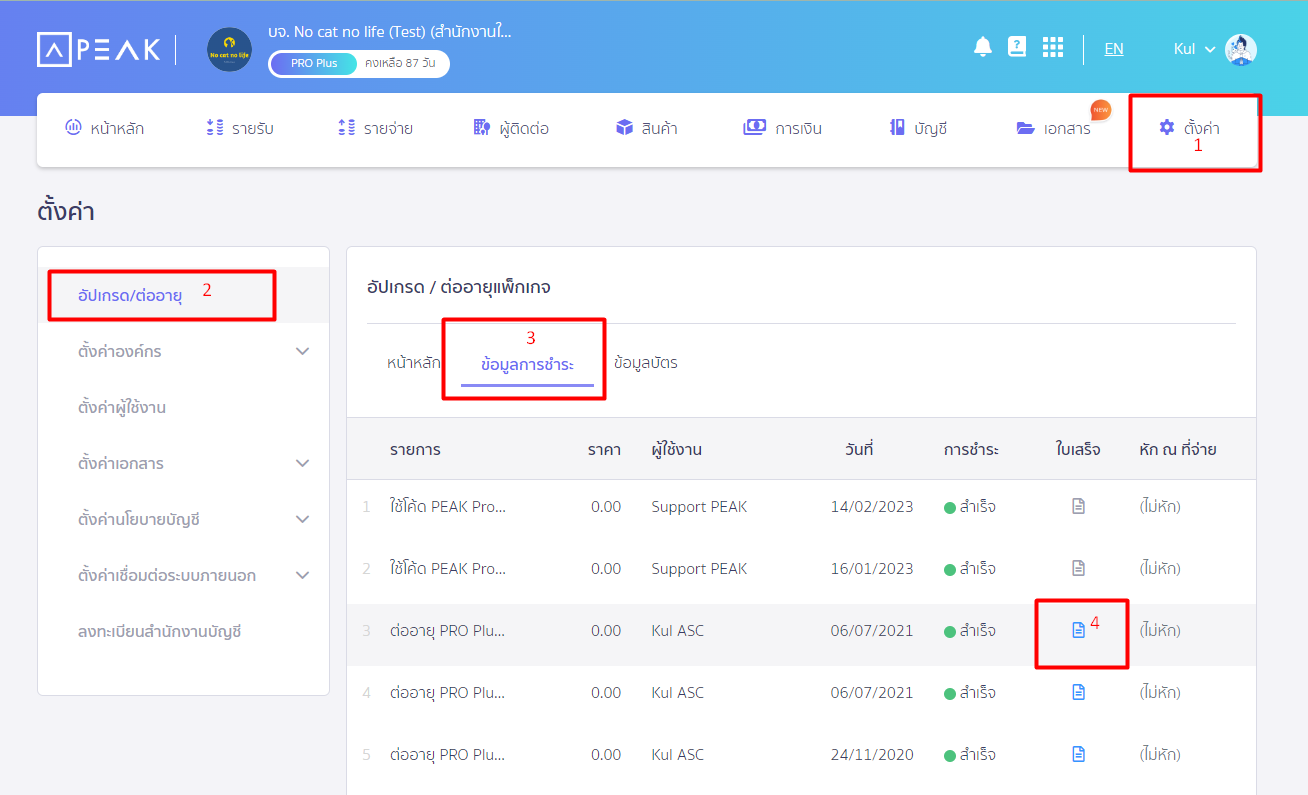Click the Kul user avatar
The width and height of the screenshot is (1308, 795).
coord(1240,49)
